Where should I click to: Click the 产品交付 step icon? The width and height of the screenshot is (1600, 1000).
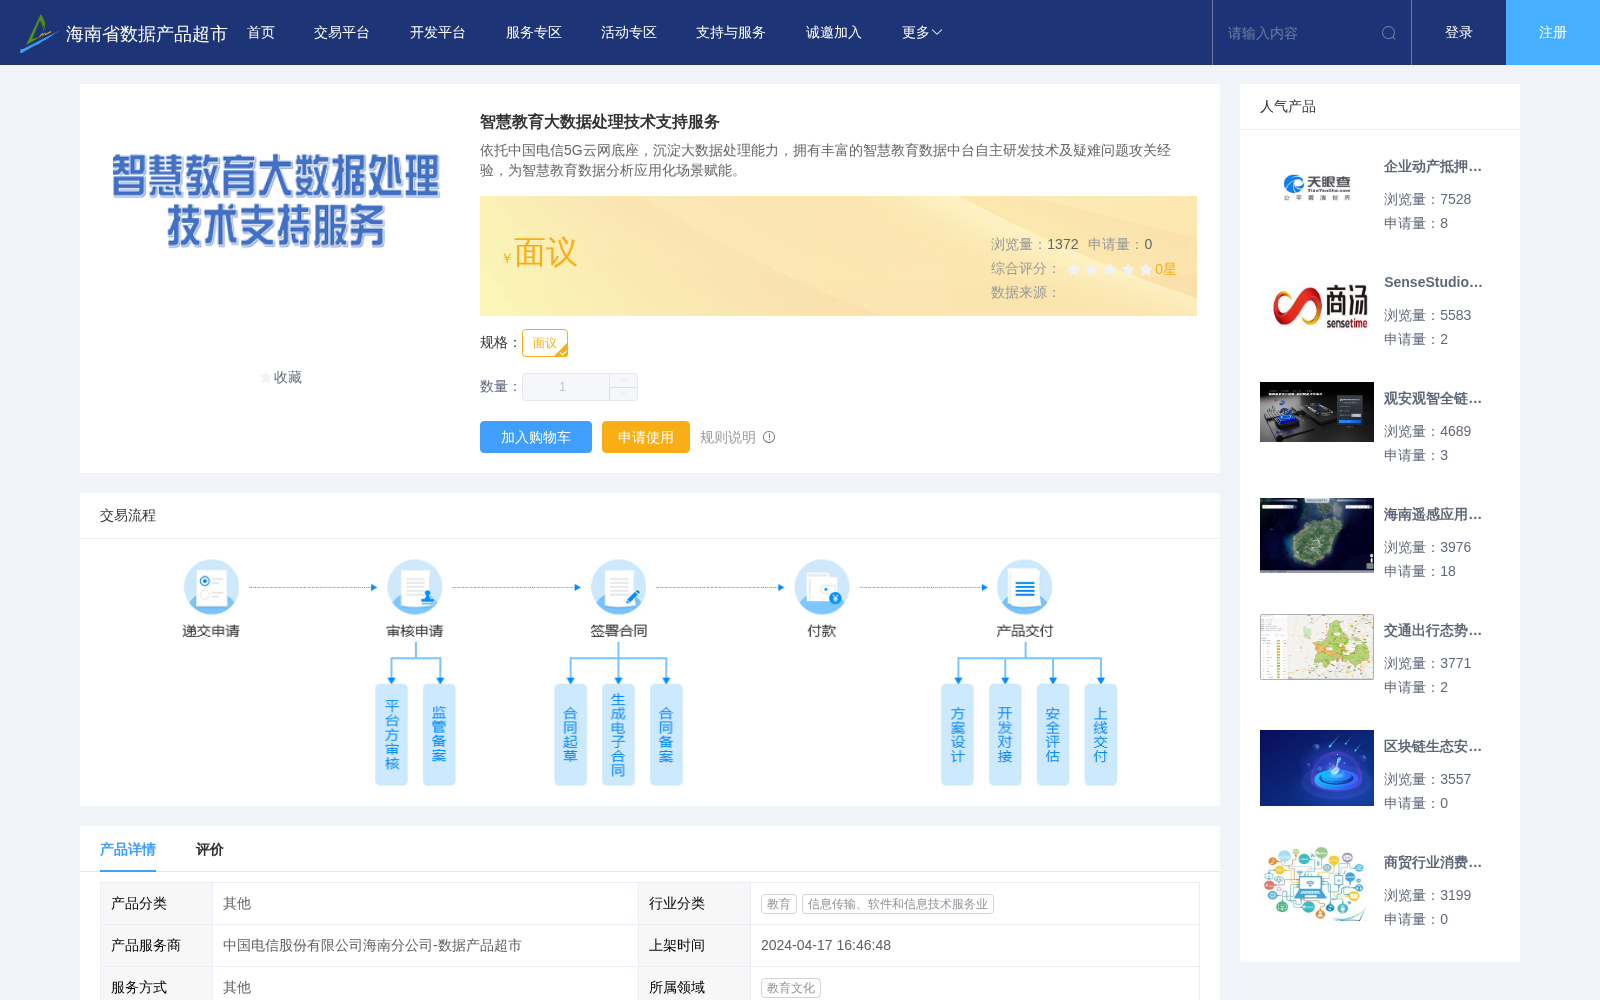pos(1025,587)
